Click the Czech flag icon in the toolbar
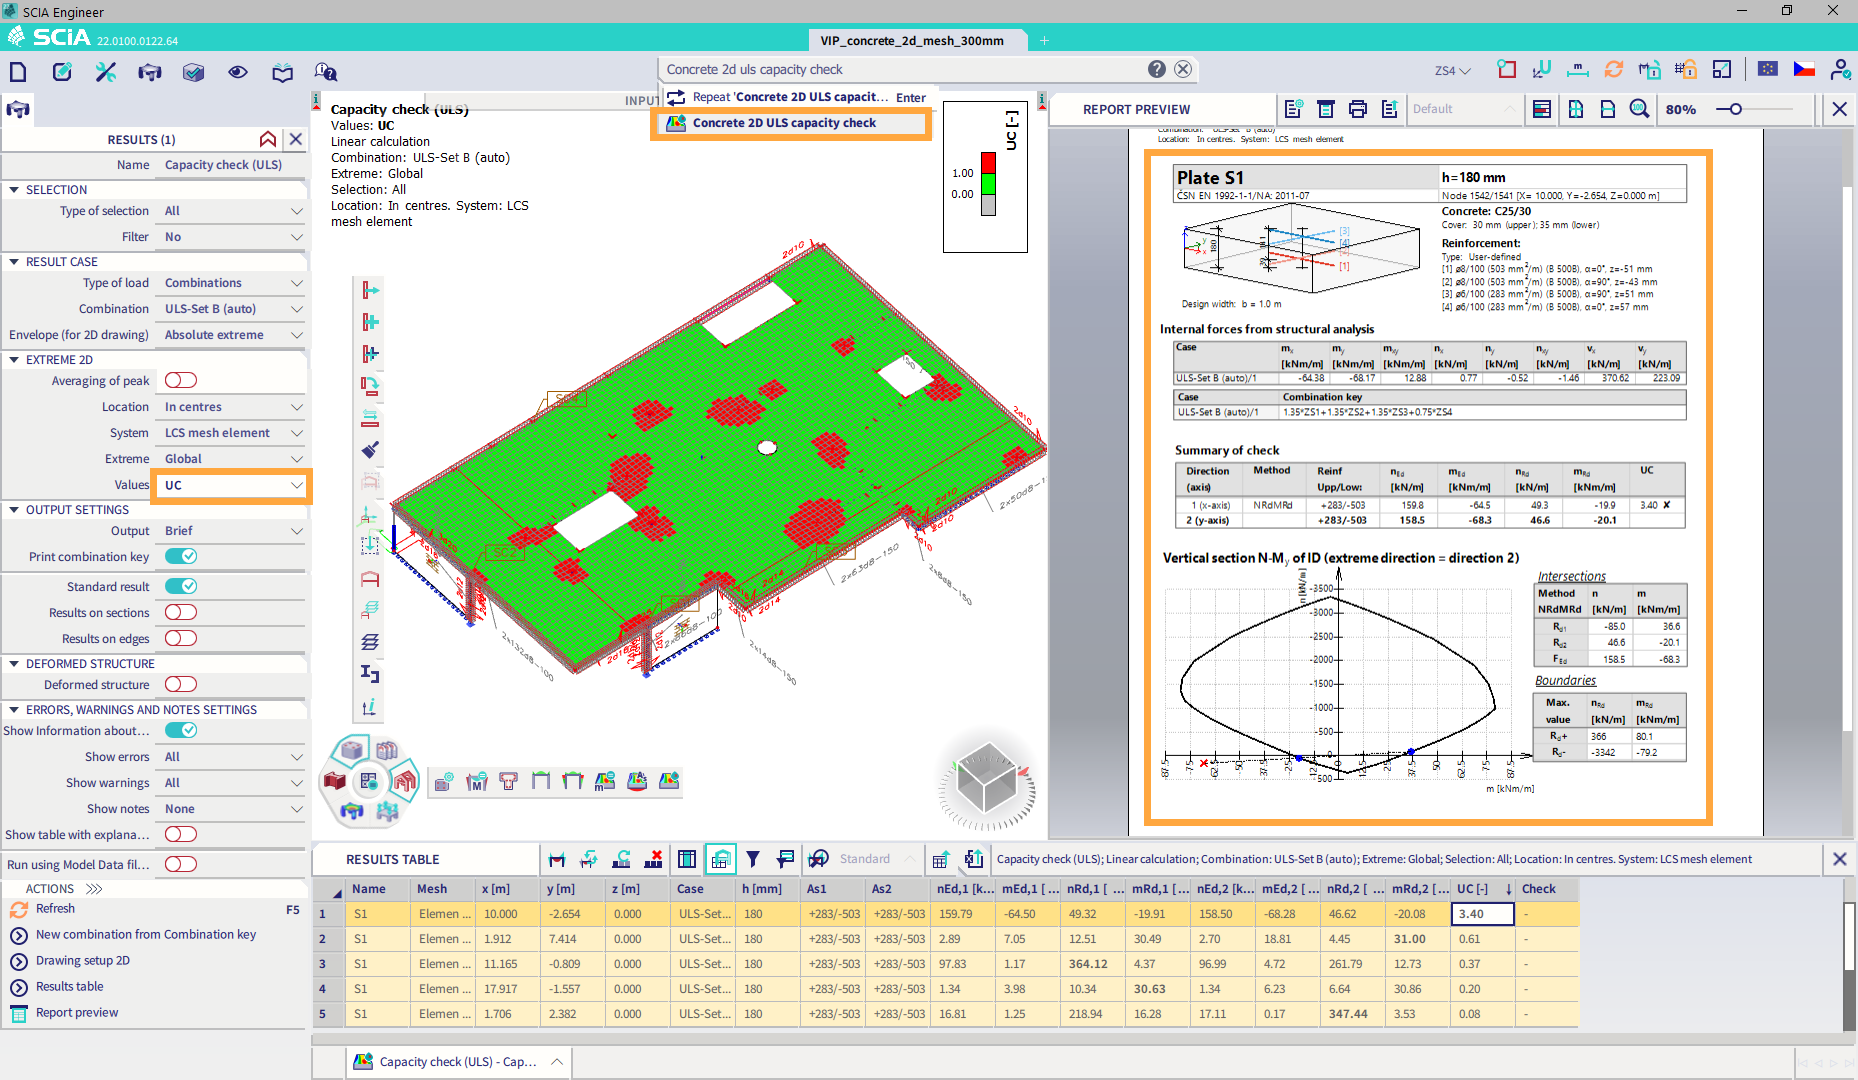This screenshot has height=1080, width=1858. pos(1804,69)
